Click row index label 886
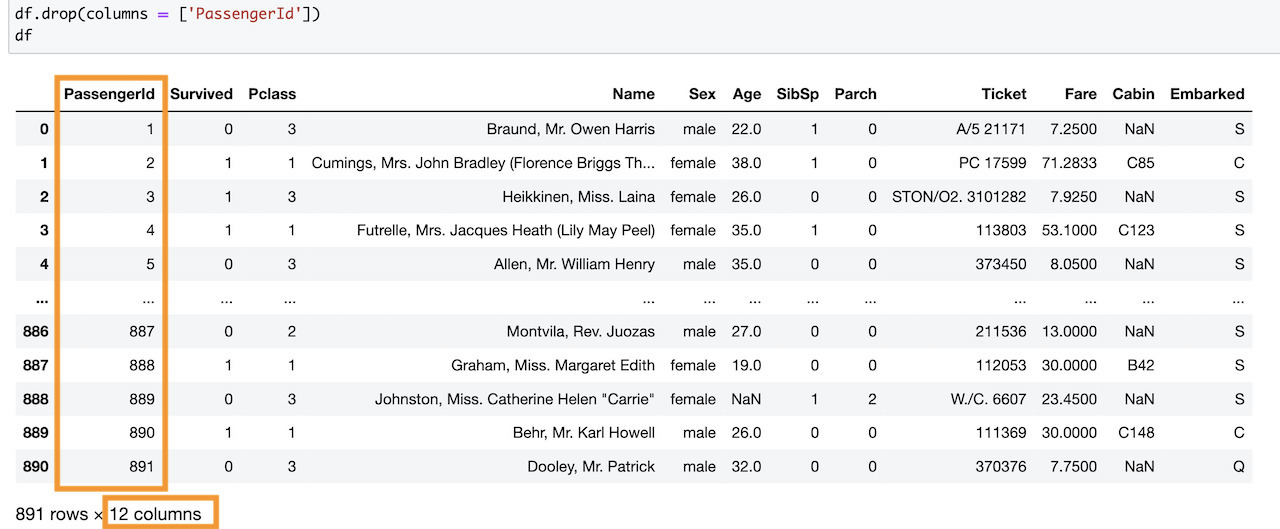This screenshot has width=1280, height=529. (35, 332)
